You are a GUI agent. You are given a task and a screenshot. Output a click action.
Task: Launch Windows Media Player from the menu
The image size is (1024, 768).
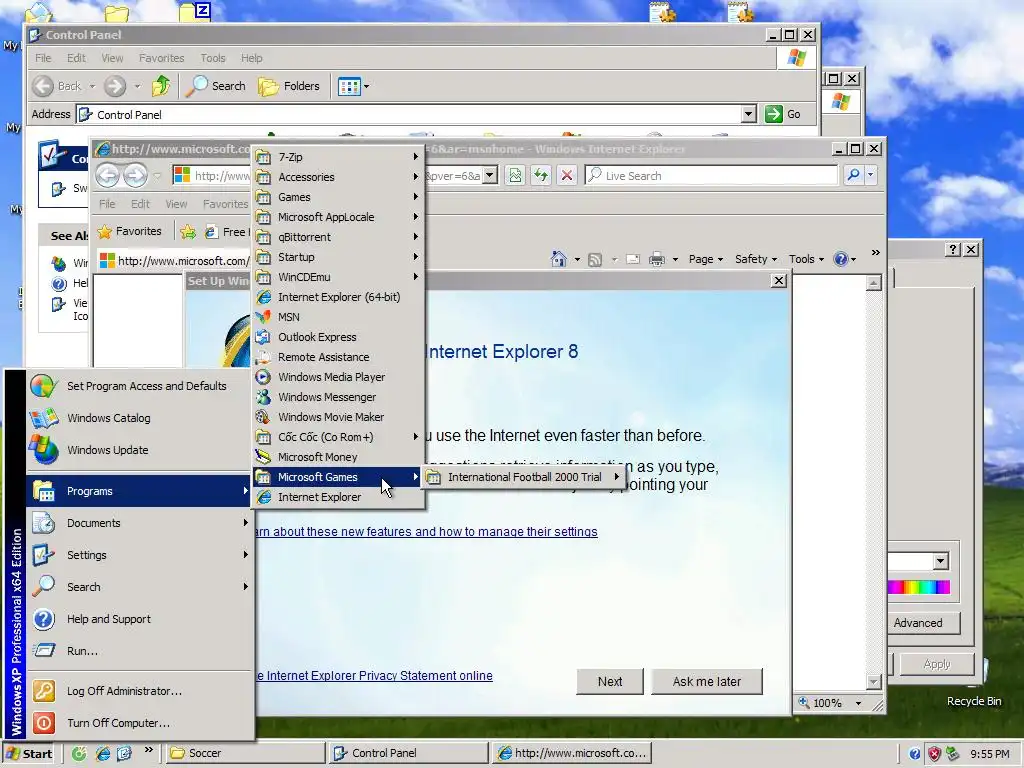click(338, 377)
